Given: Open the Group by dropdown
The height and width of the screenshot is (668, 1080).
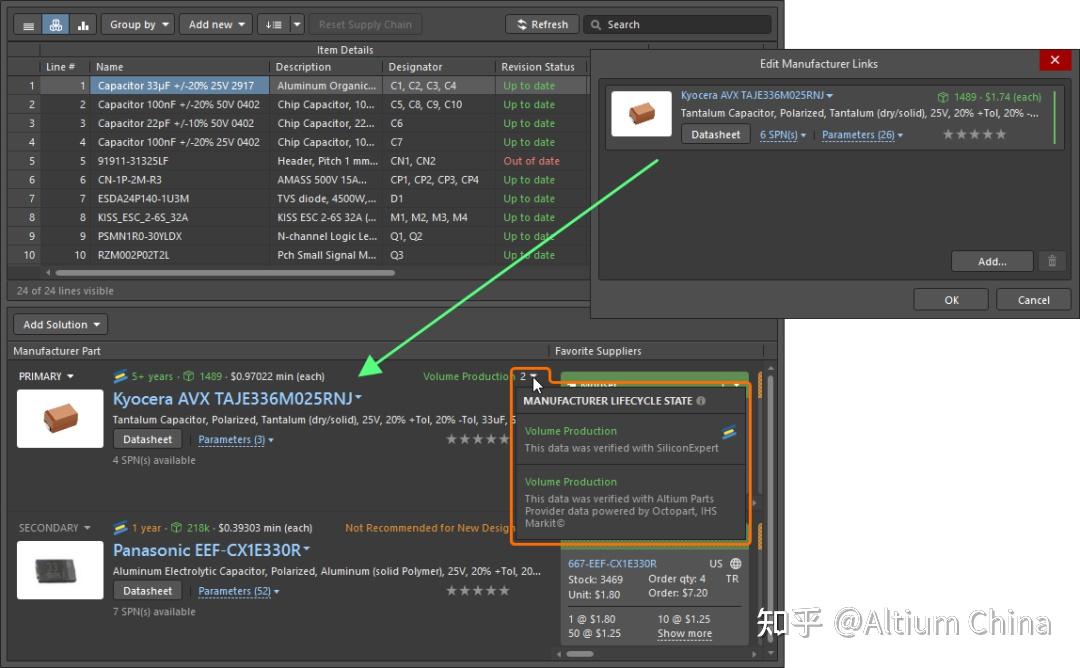Looking at the screenshot, I should [138, 25].
